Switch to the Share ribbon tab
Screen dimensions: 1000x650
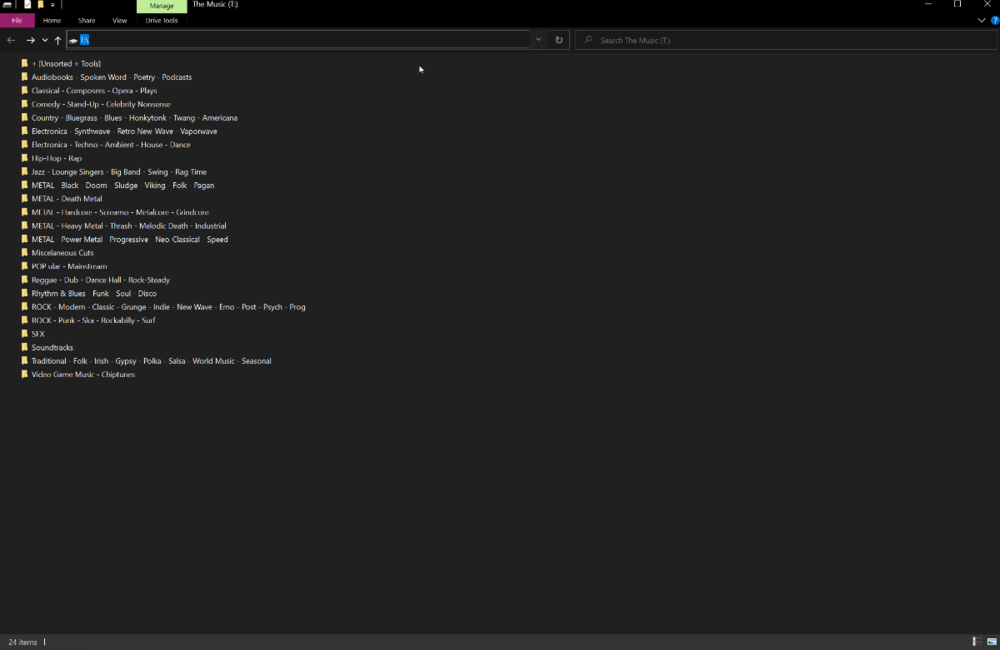pos(86,20)
